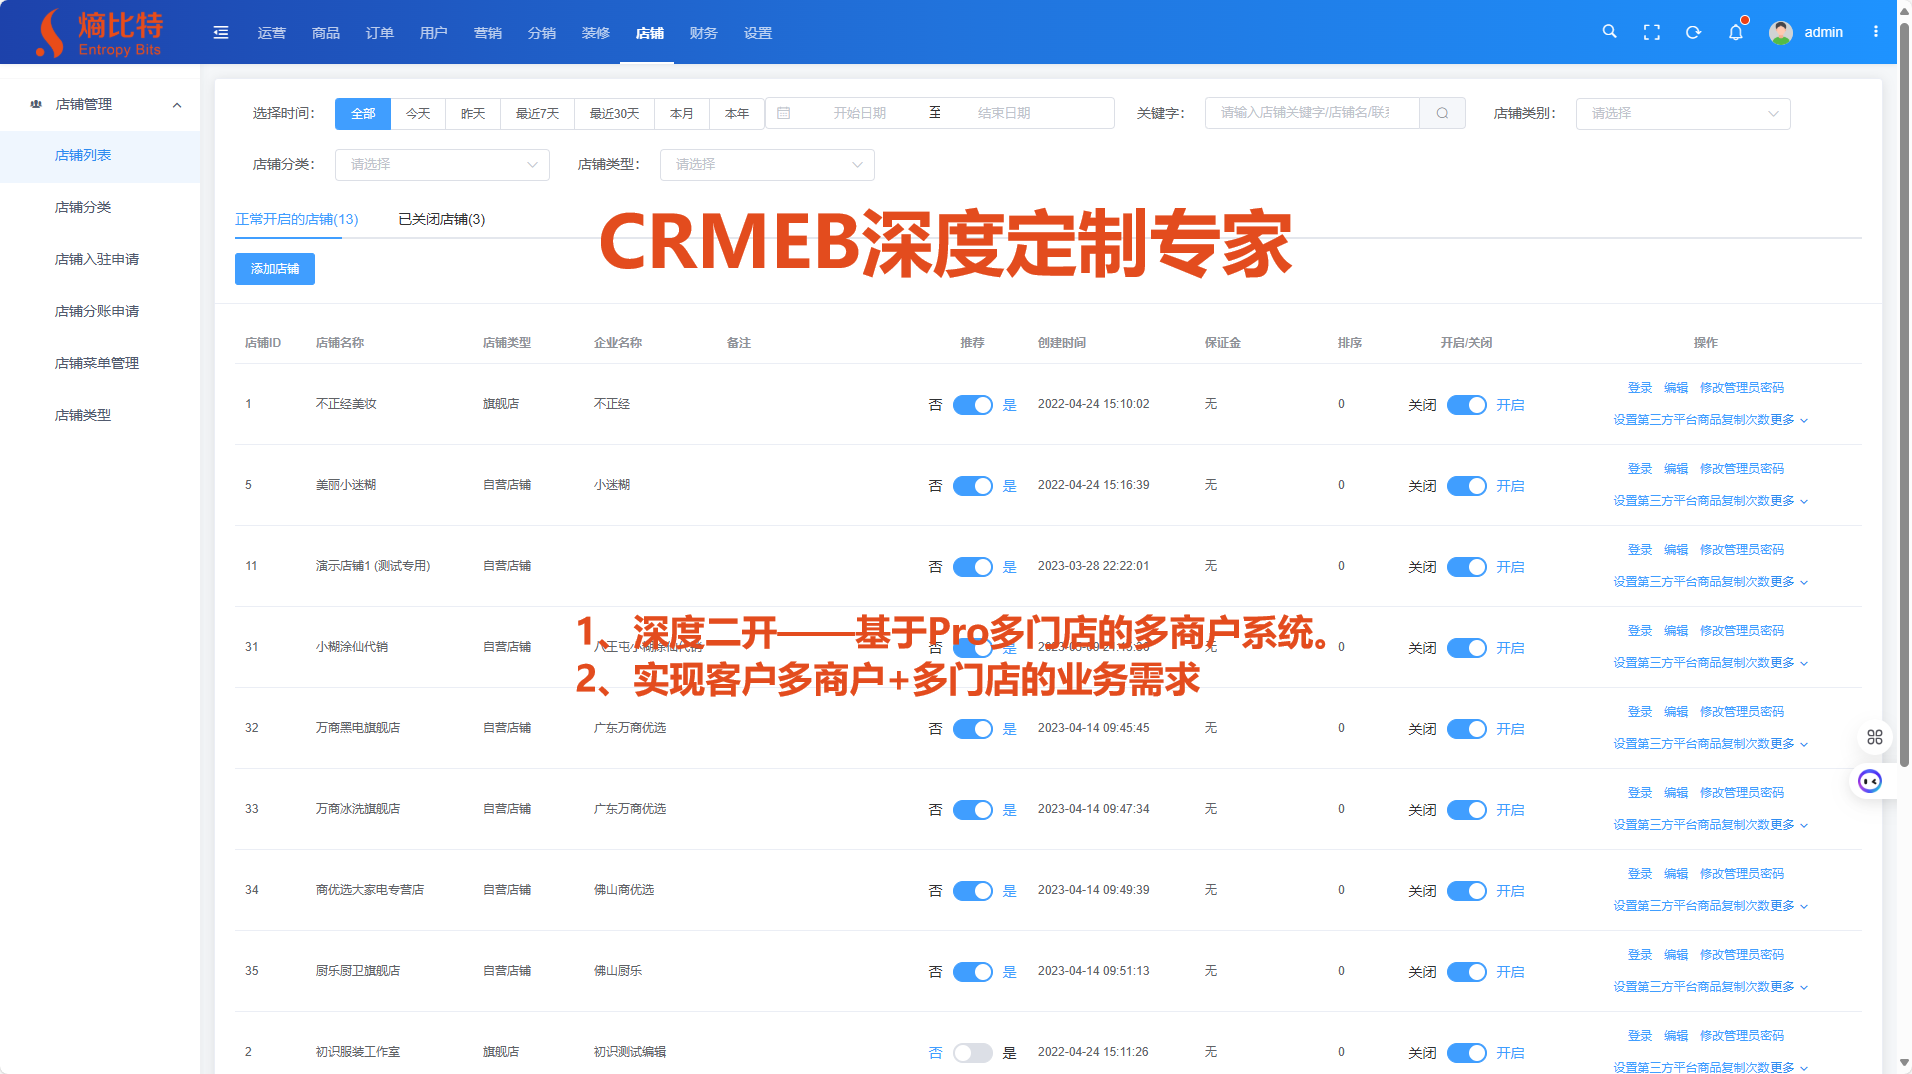Screen dimensions: 1912x1074
Task: Click the 添加店铺 button
Action: tap(275, 269)
